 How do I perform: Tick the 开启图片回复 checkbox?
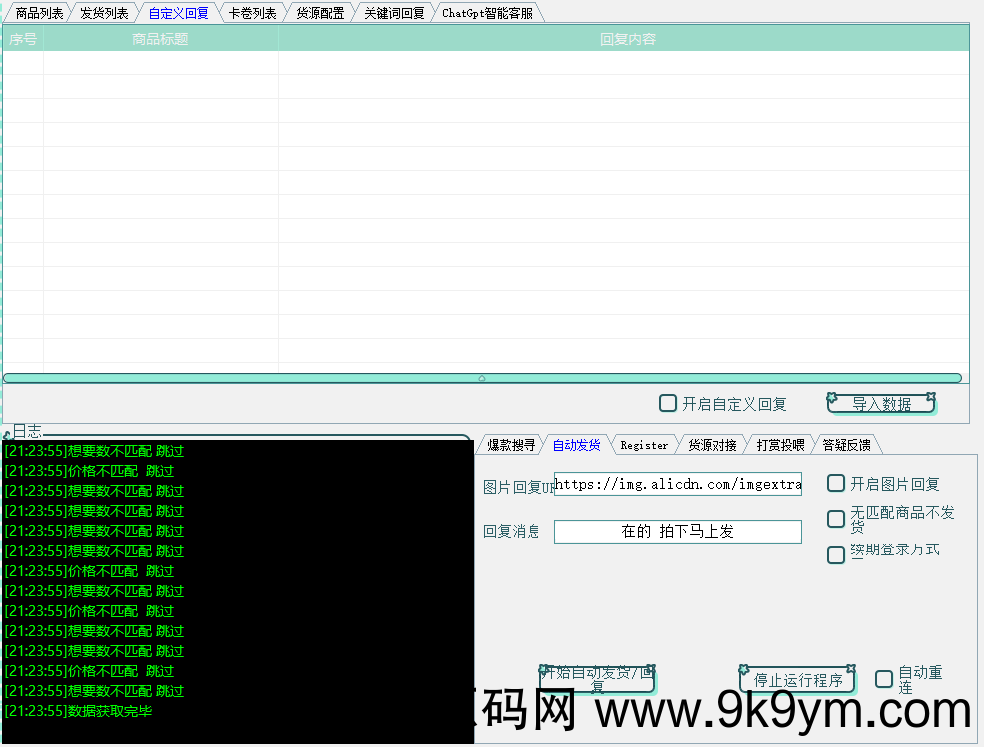pyautogui.click(x=836, y=484)
